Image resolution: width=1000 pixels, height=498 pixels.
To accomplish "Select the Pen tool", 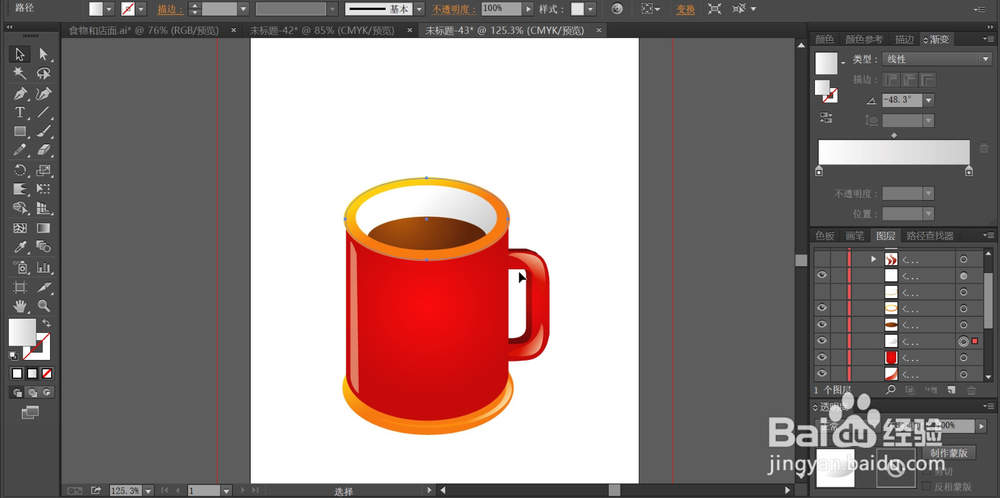I will 20,94.
